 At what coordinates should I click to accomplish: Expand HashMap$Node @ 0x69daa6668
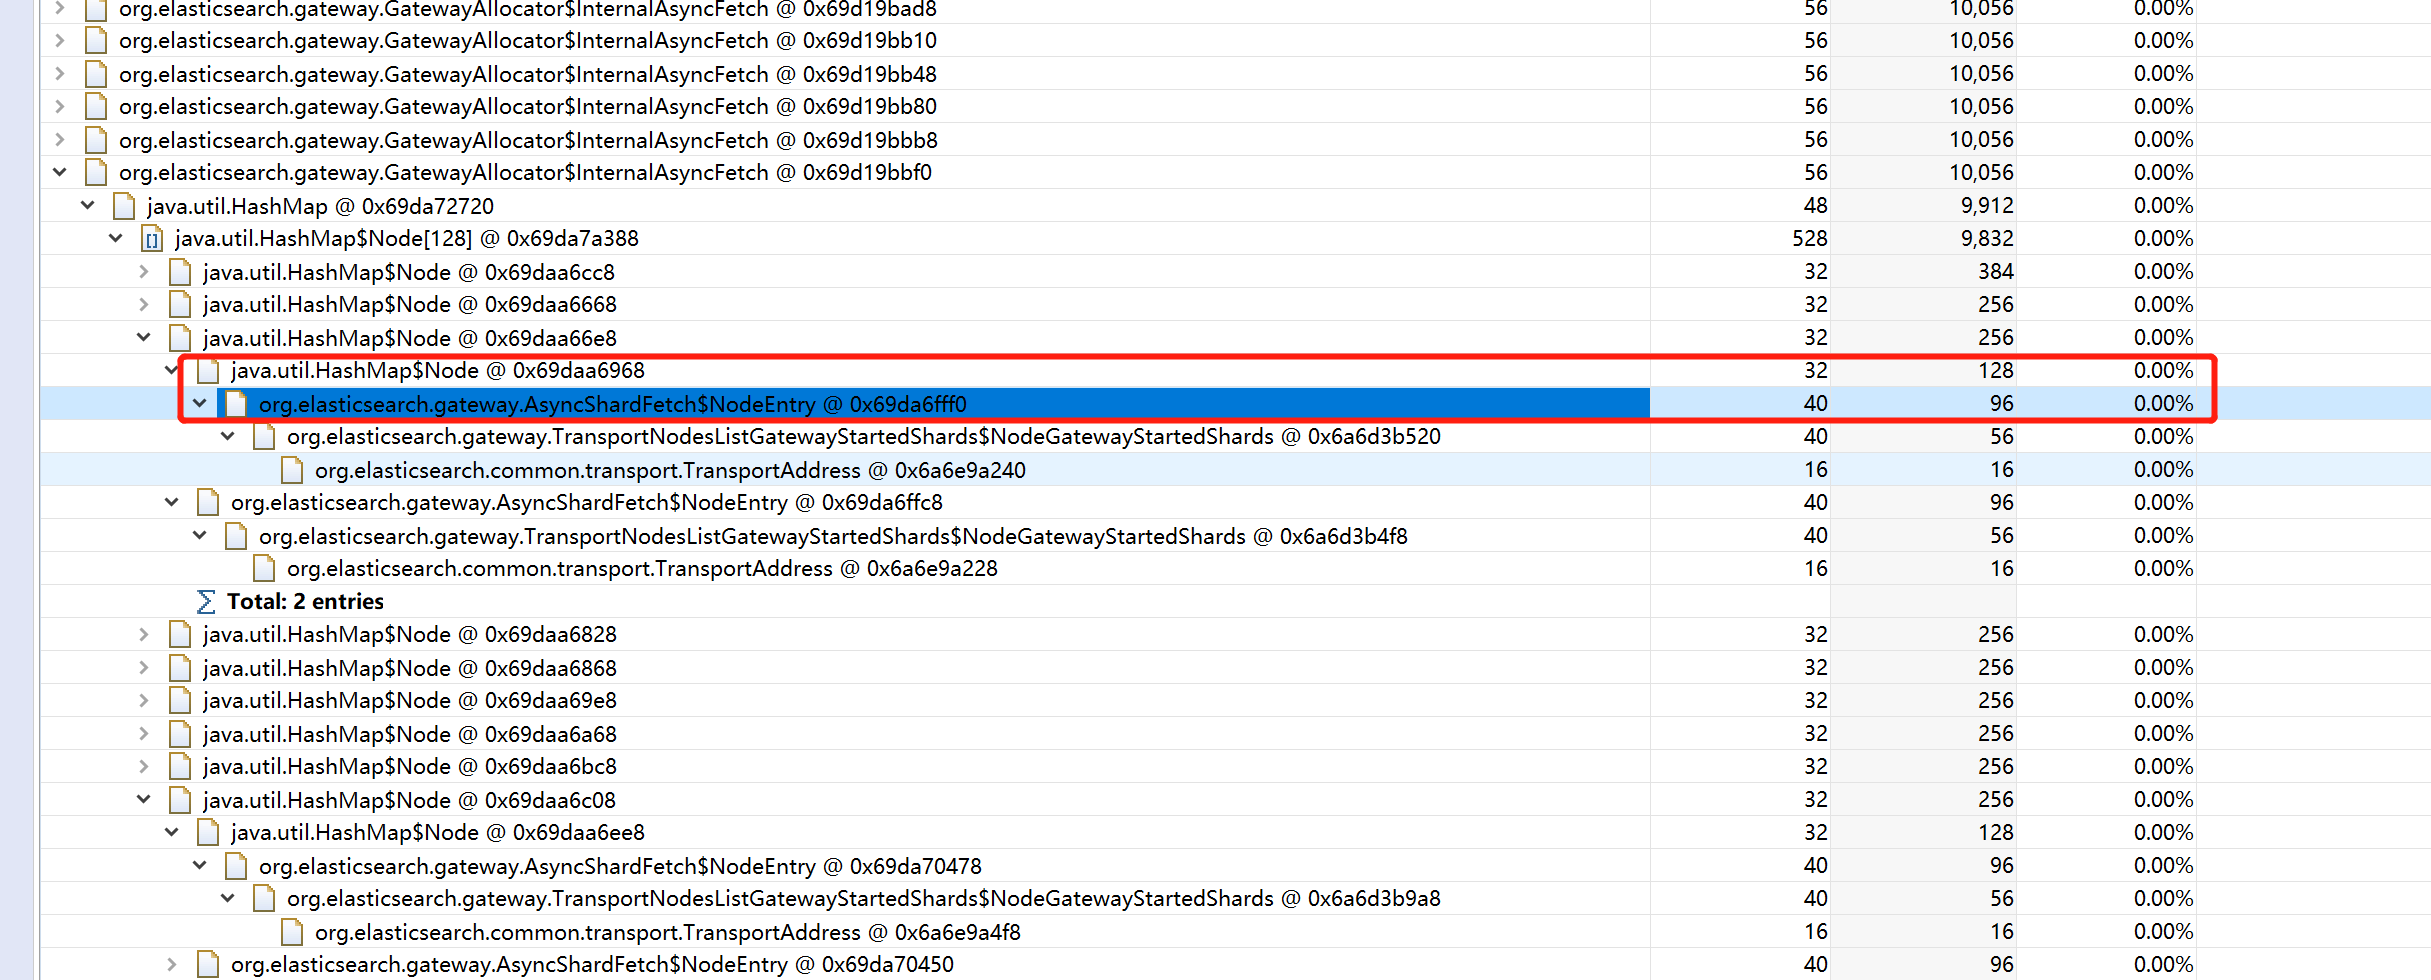tap(144, 305)
